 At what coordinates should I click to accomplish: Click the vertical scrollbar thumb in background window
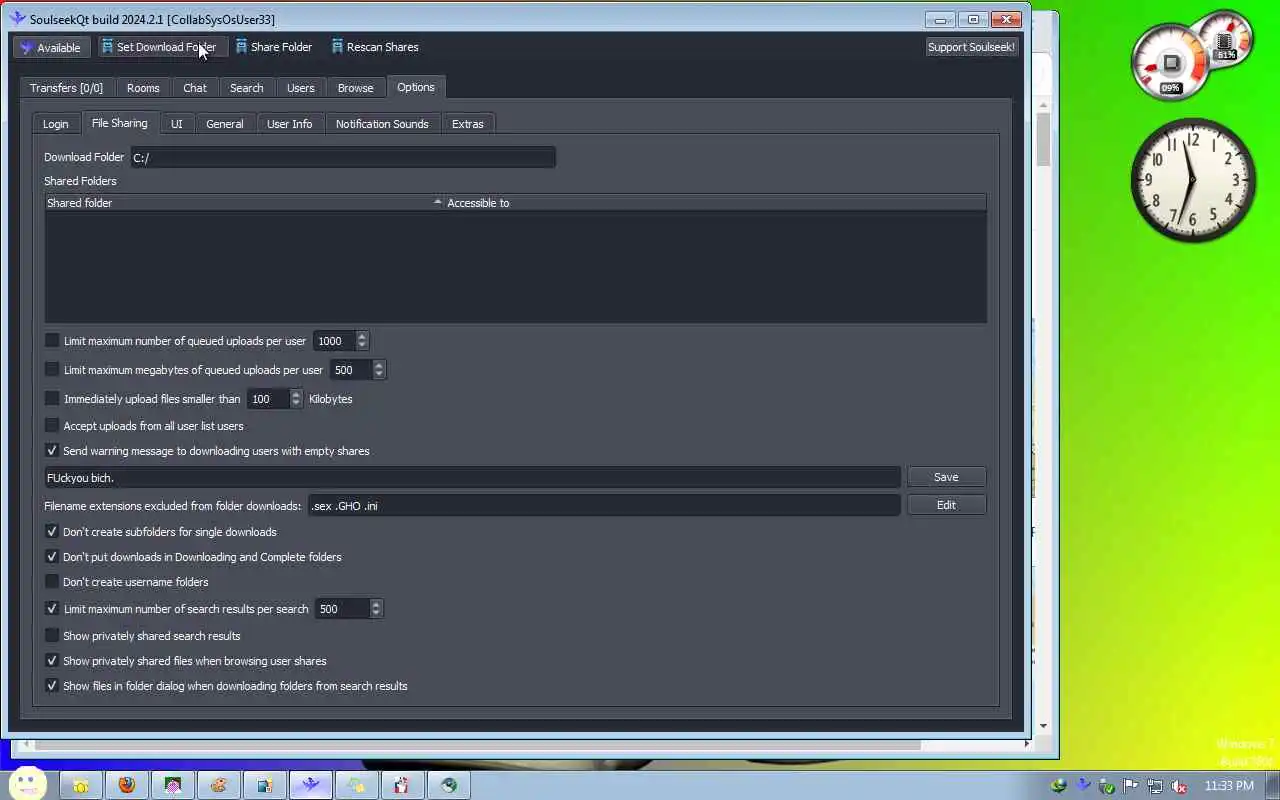1043,138
